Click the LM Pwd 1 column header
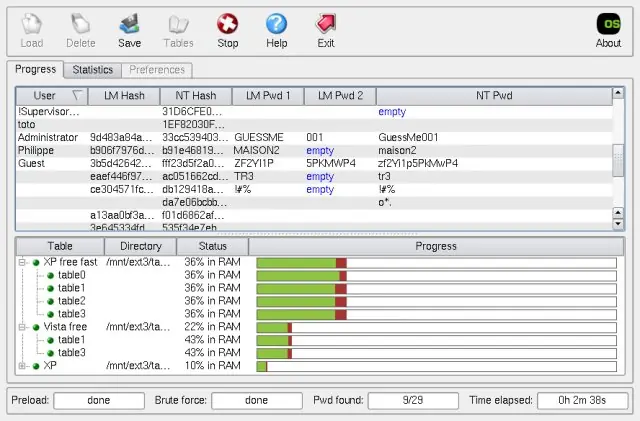Image resolution: width=640 pixels, height=421 pixels. (268, 96)
